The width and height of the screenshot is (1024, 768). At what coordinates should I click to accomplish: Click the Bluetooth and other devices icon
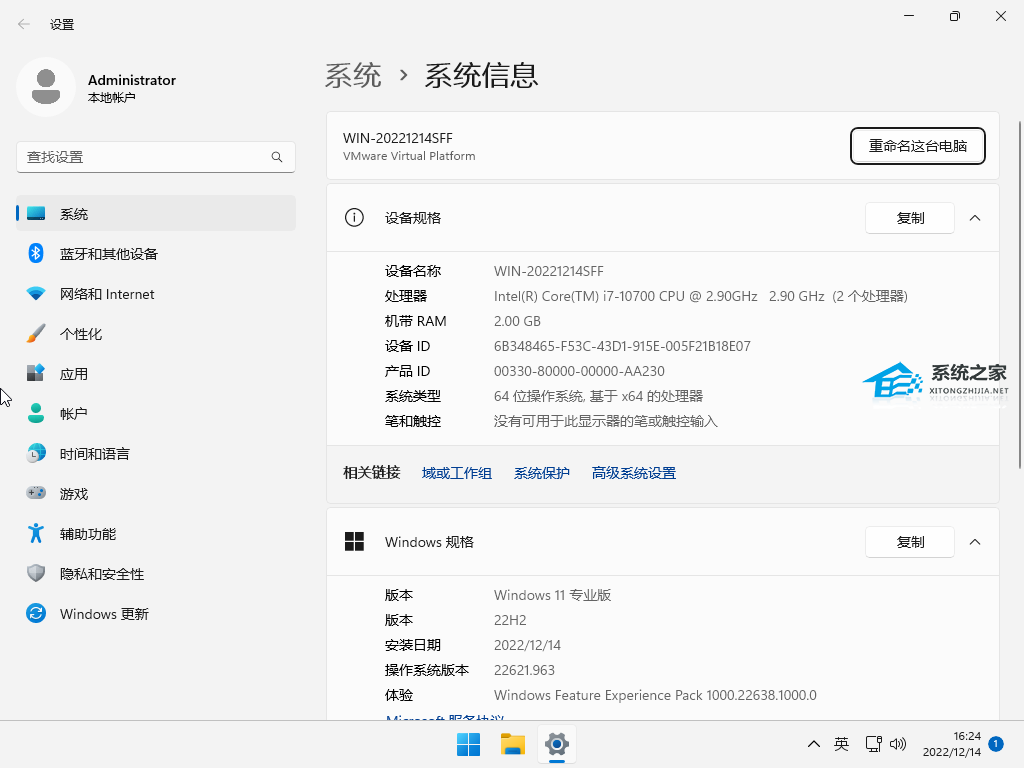[36, 254]
